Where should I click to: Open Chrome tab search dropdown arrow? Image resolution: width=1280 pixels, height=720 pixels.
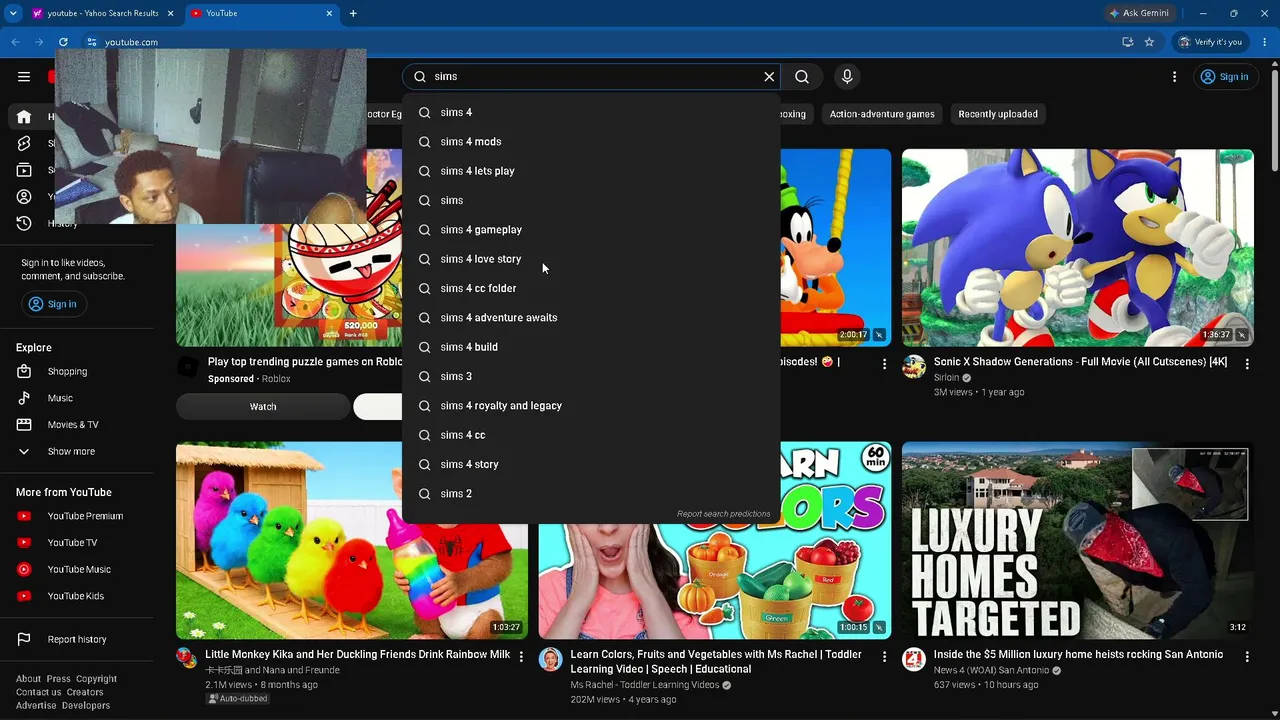tap(13, 13)
